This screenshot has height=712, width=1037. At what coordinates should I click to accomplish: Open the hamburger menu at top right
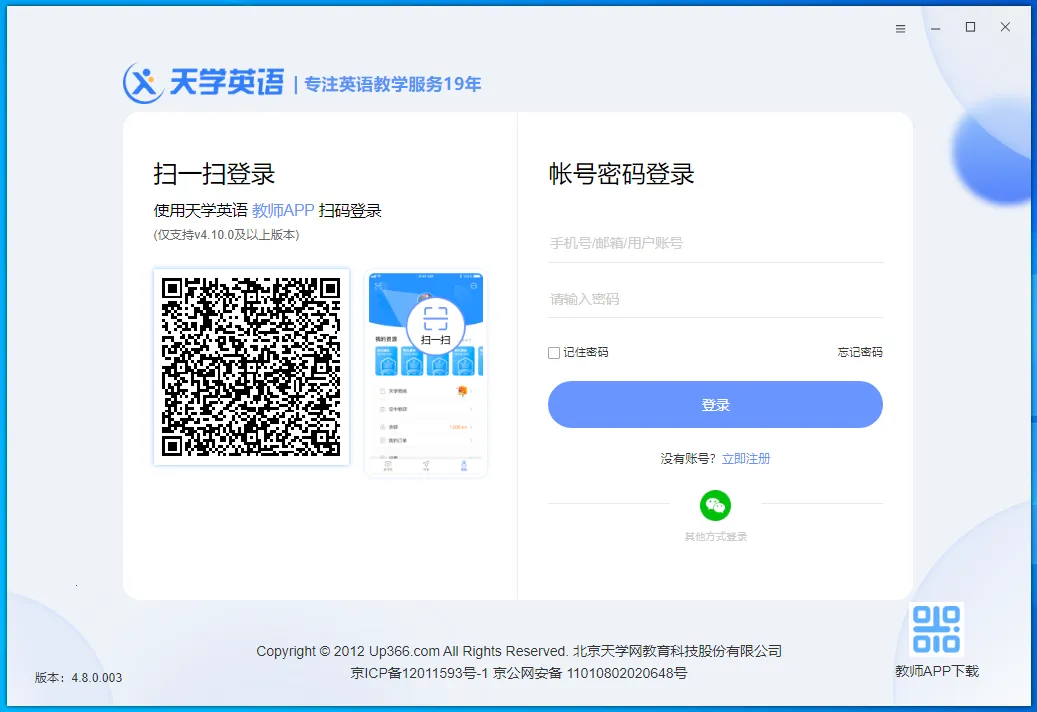point(899,28)
